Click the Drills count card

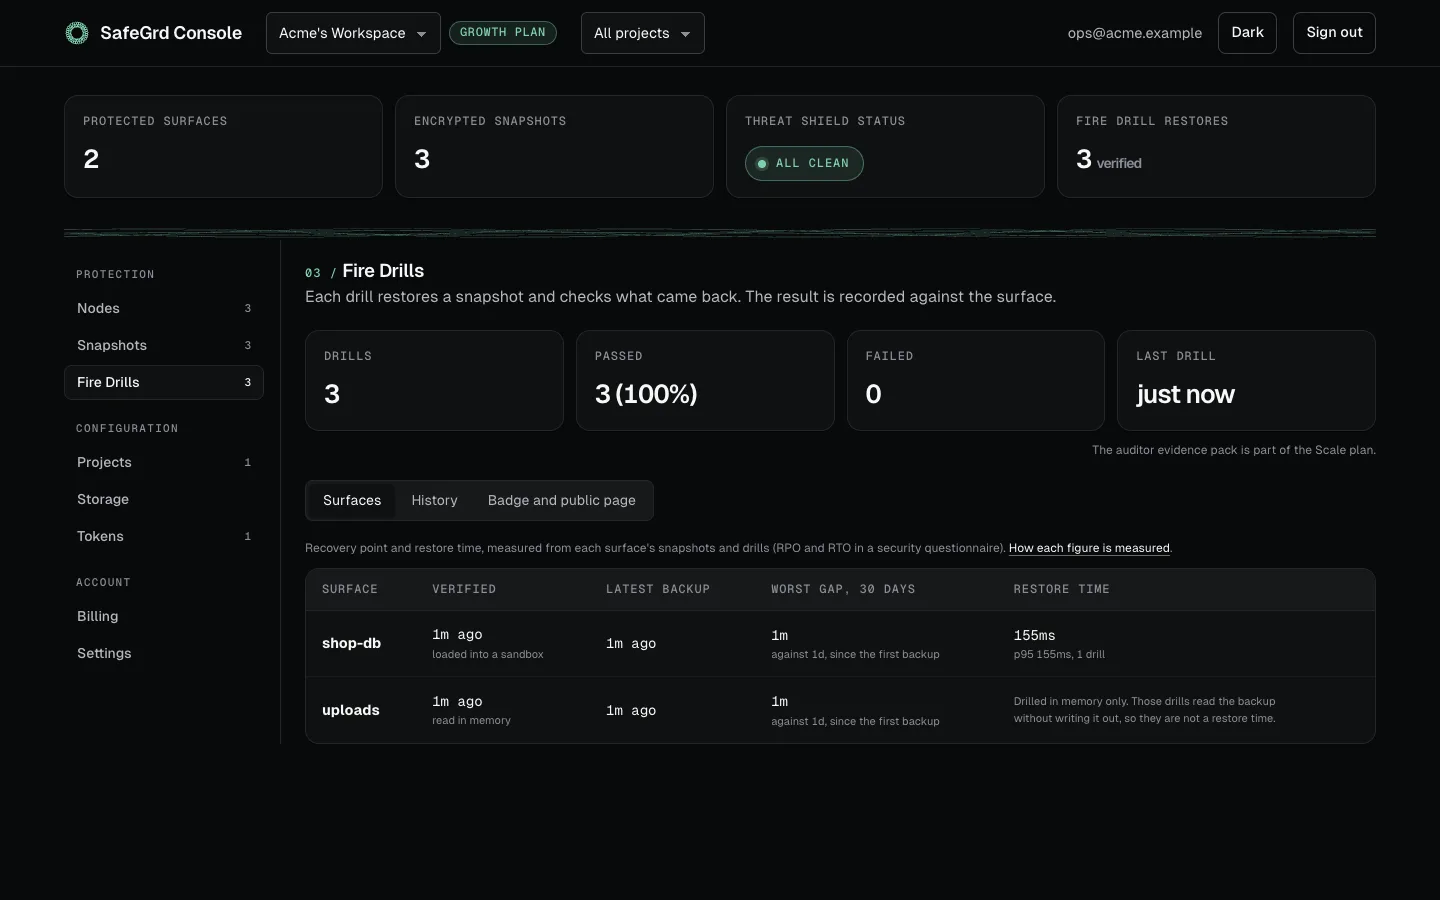(434, 380)
